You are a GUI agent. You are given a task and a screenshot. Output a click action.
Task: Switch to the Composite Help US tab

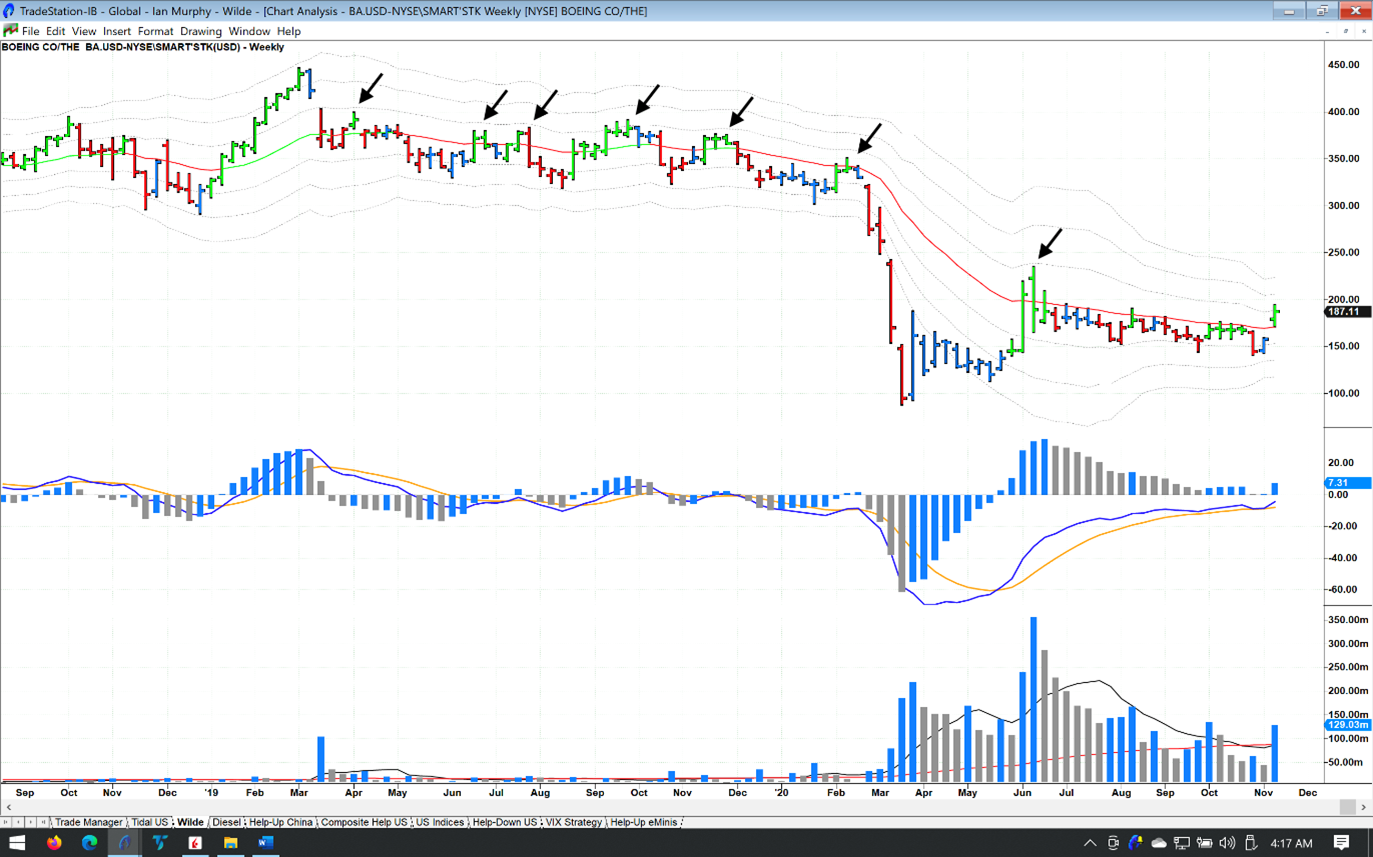[x=364, y=822]
